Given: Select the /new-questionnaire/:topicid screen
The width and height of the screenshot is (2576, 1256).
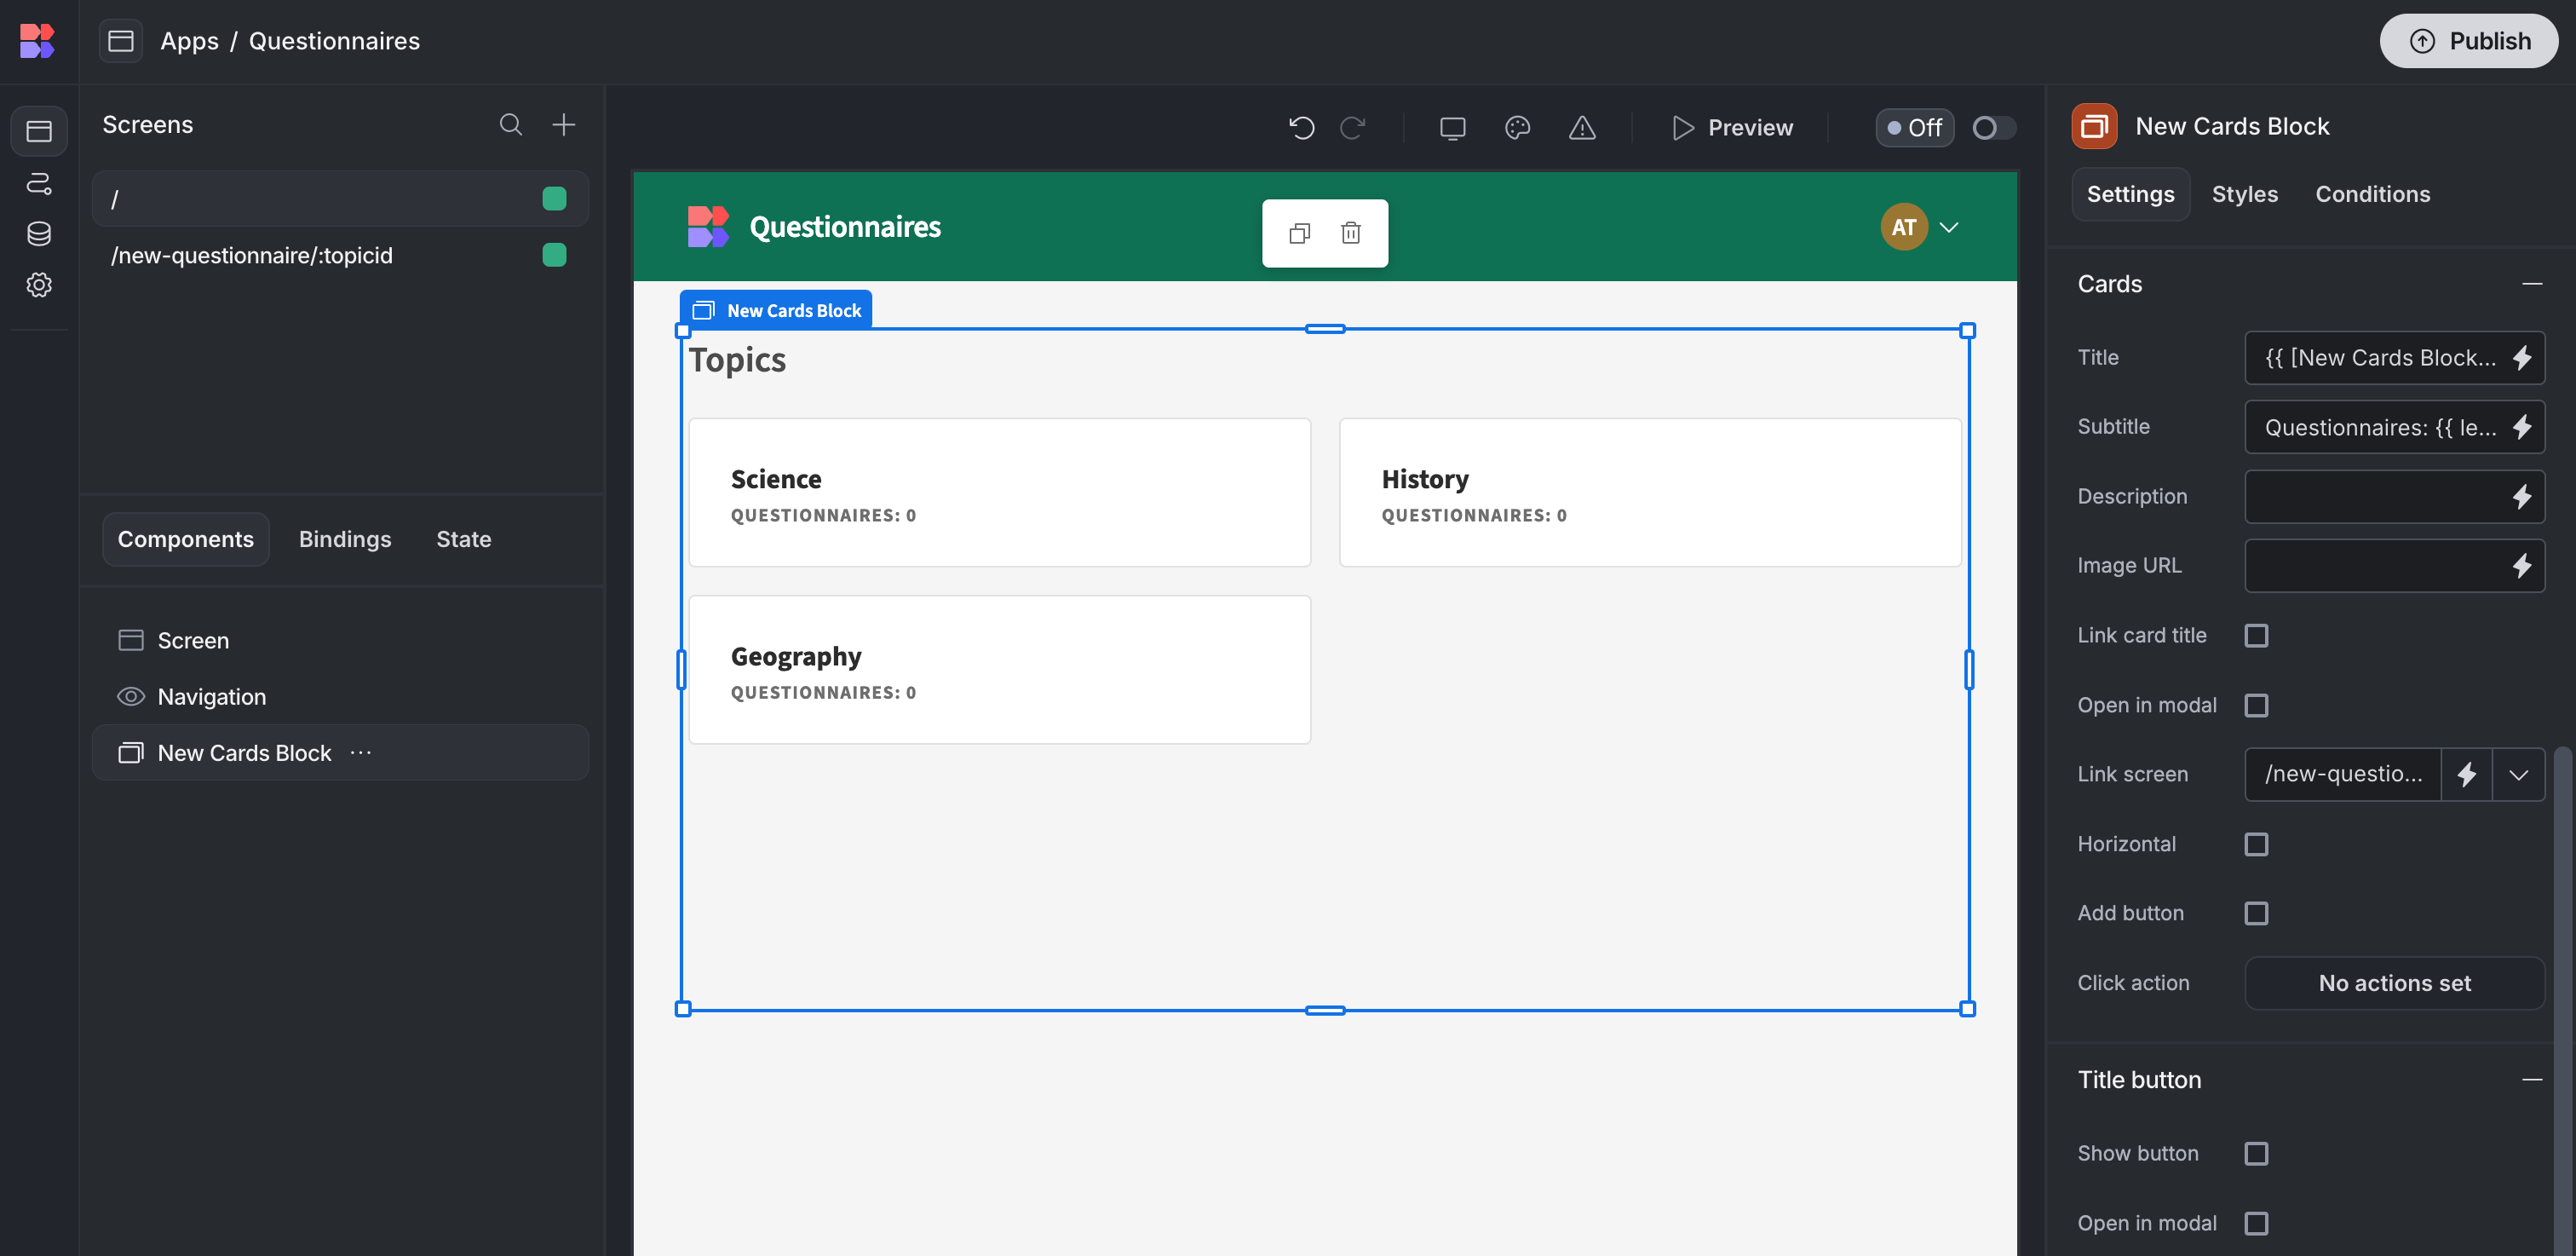Looking at the screenshot, I should pos(340,255).
